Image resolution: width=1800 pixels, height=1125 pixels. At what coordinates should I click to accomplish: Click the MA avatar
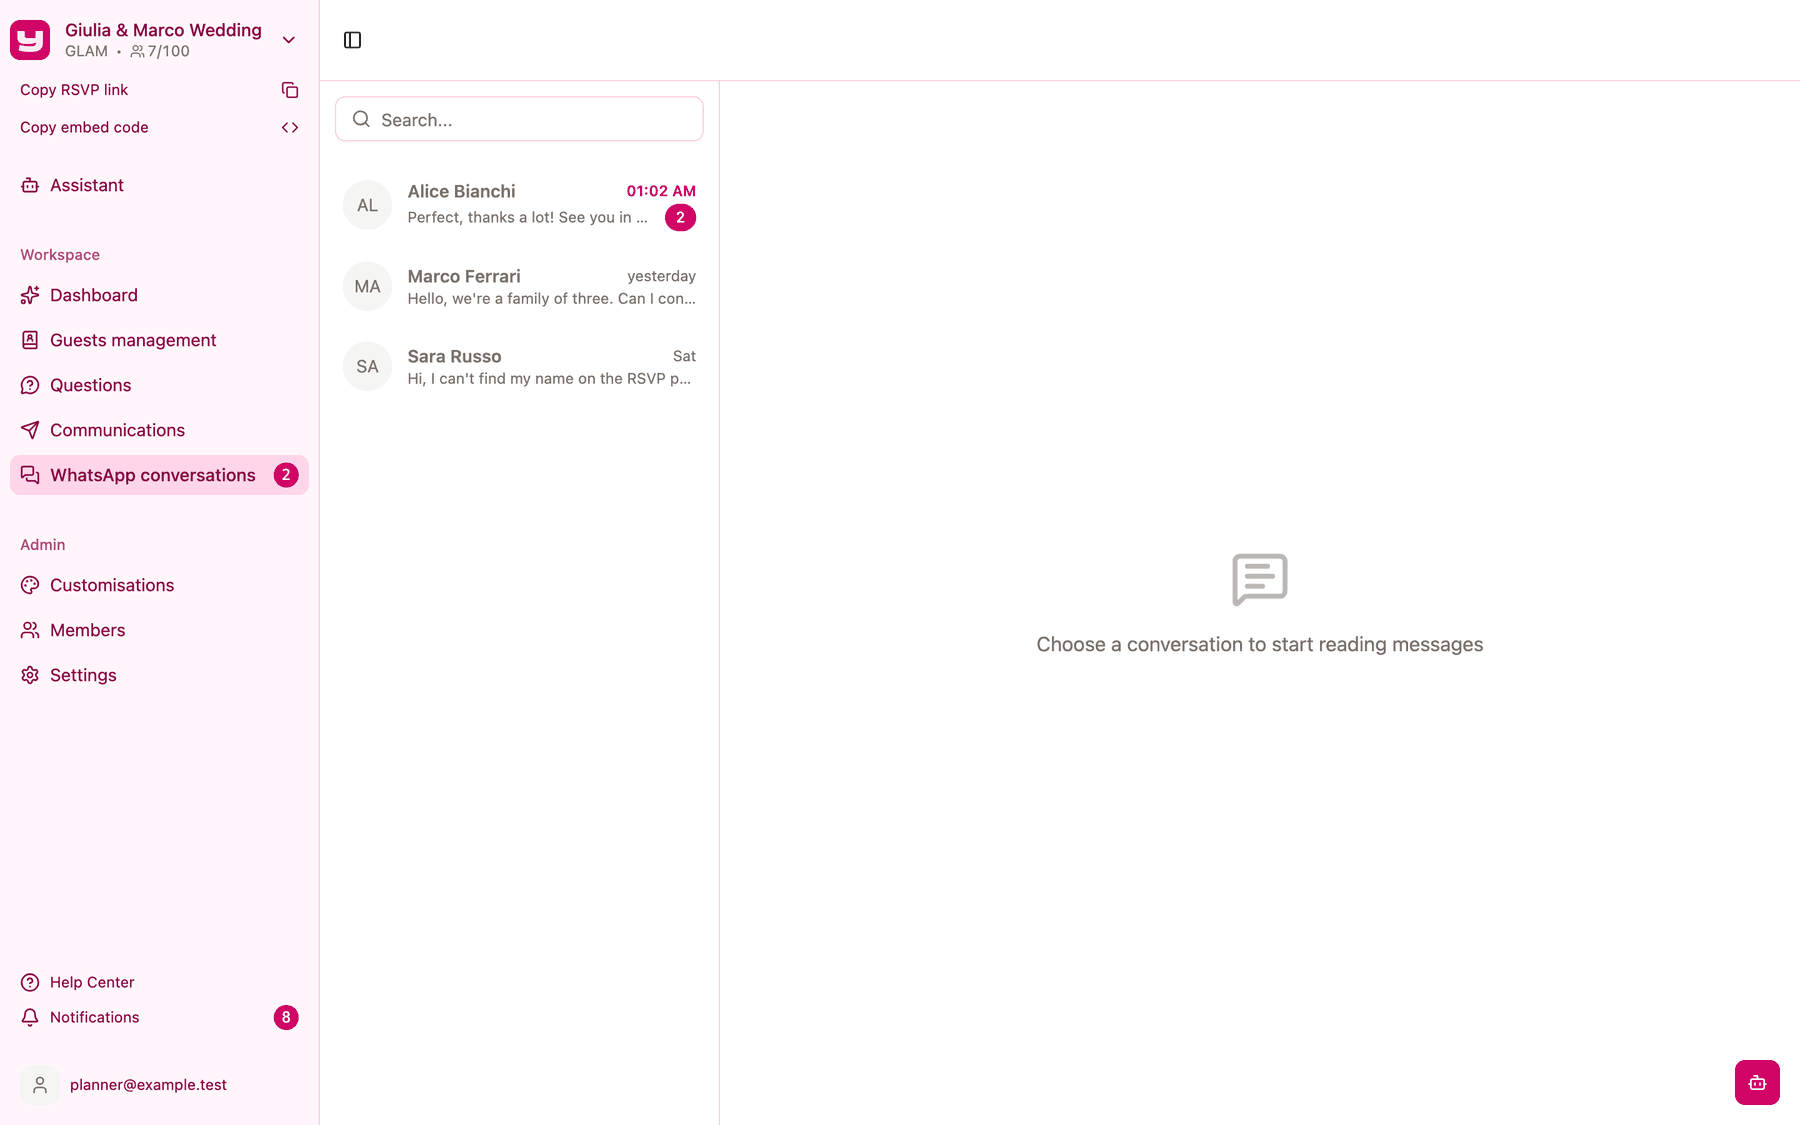click(368, 287)
